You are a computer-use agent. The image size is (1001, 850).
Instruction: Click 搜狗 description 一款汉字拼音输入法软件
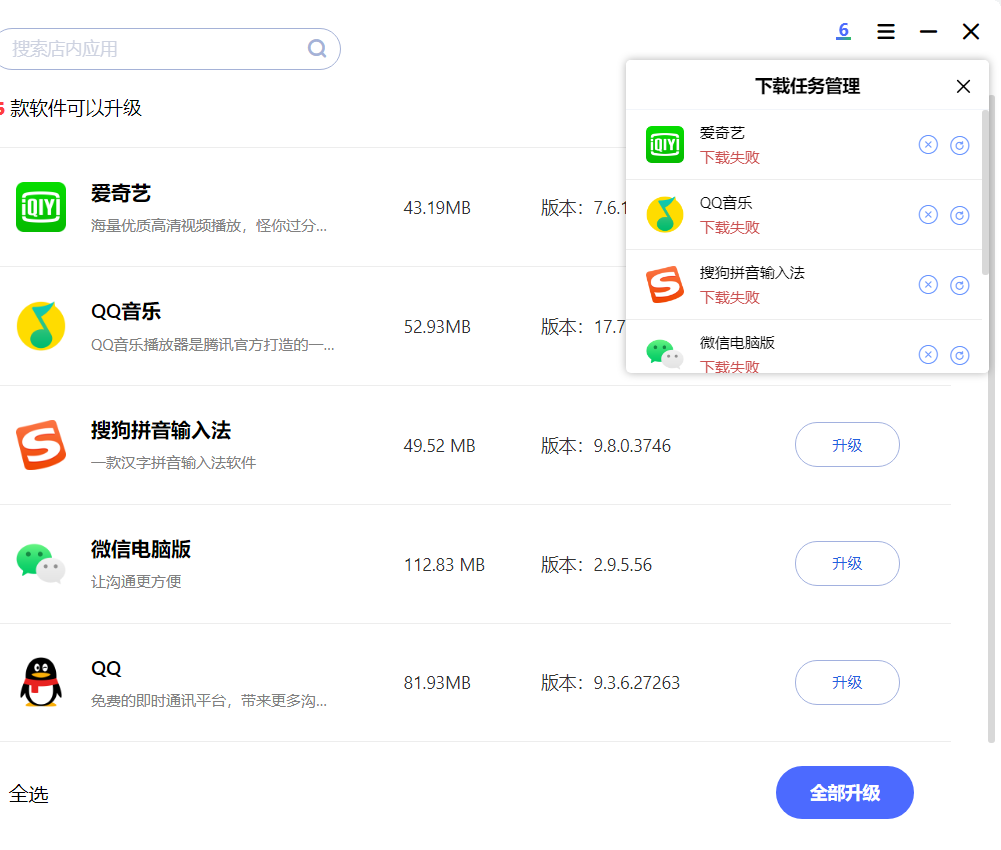[x=173, y=463]
